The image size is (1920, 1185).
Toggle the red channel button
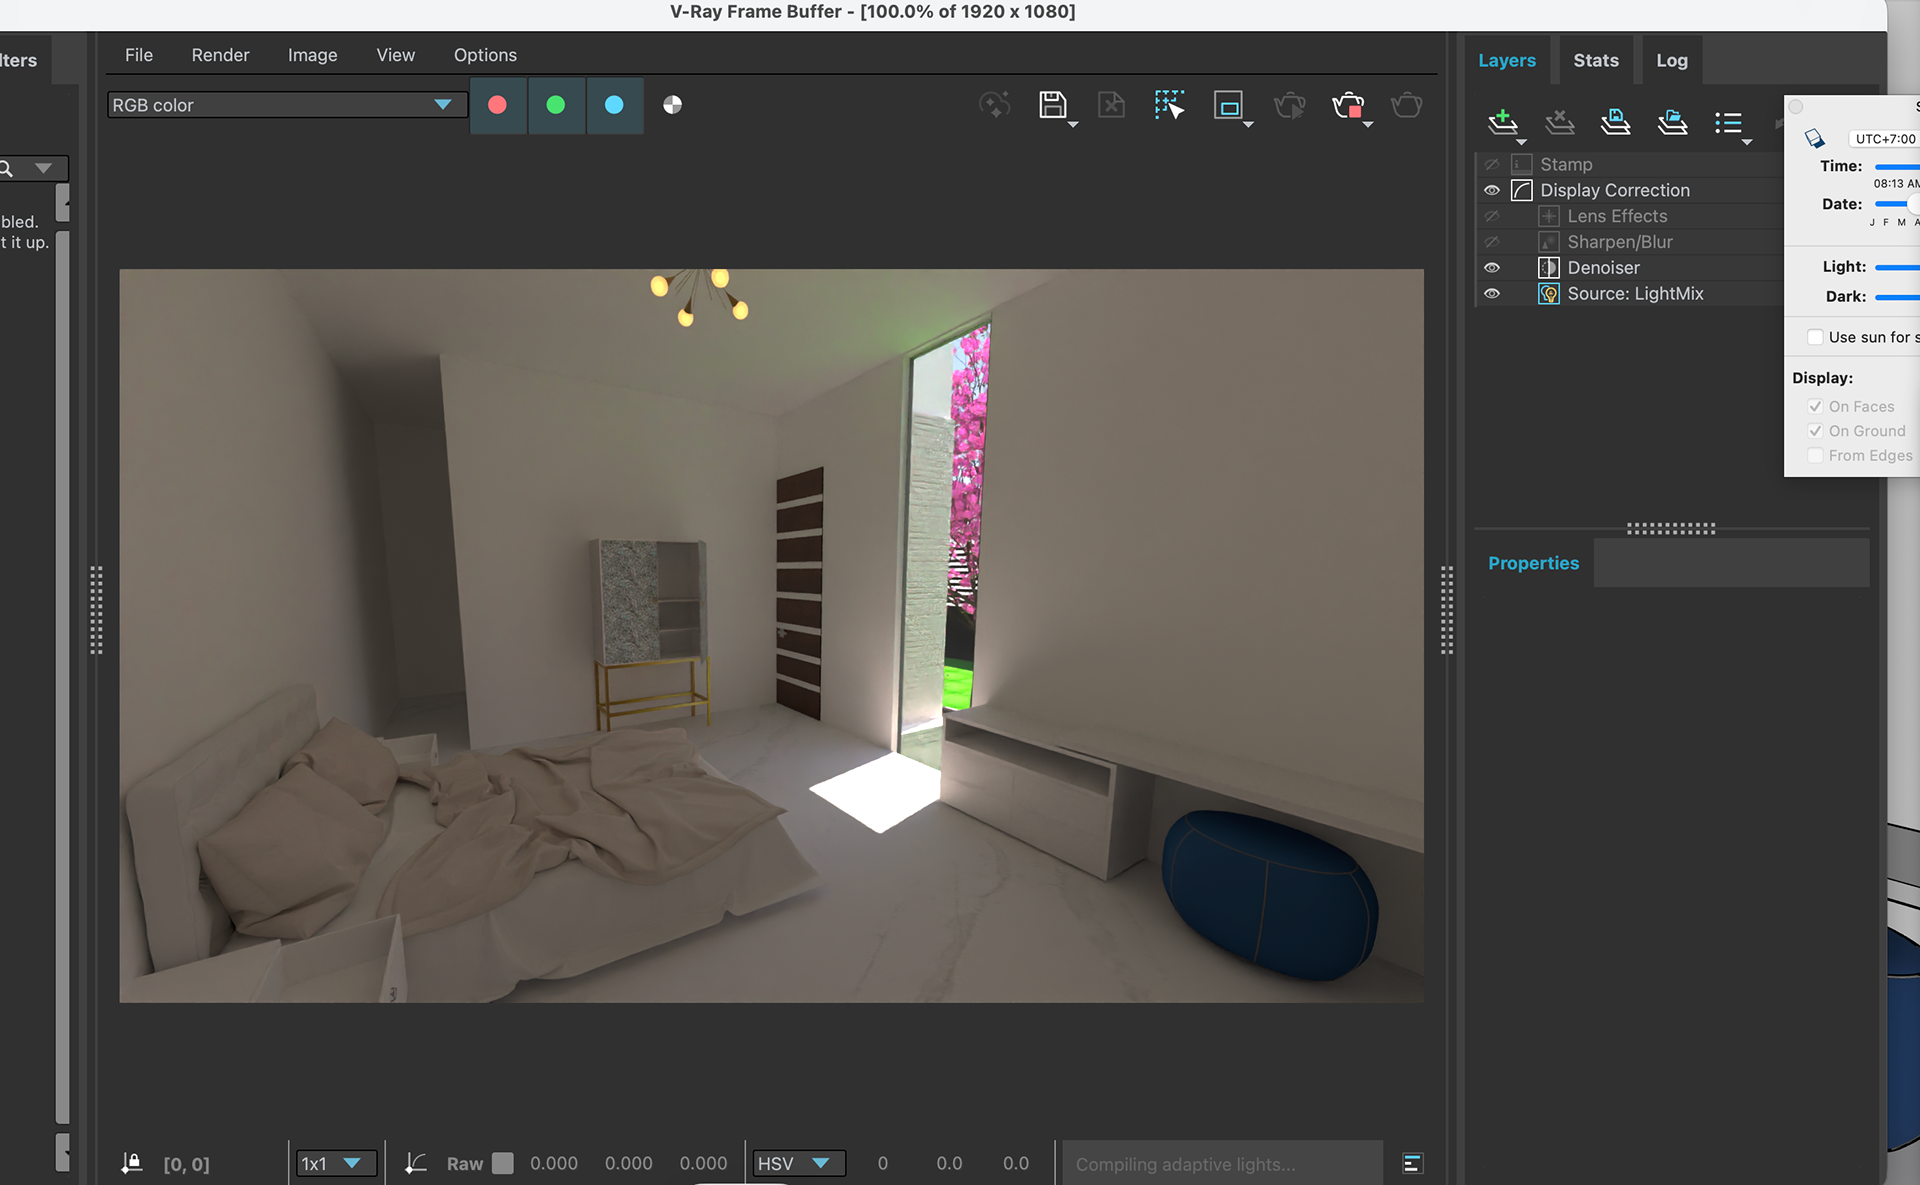497,105
